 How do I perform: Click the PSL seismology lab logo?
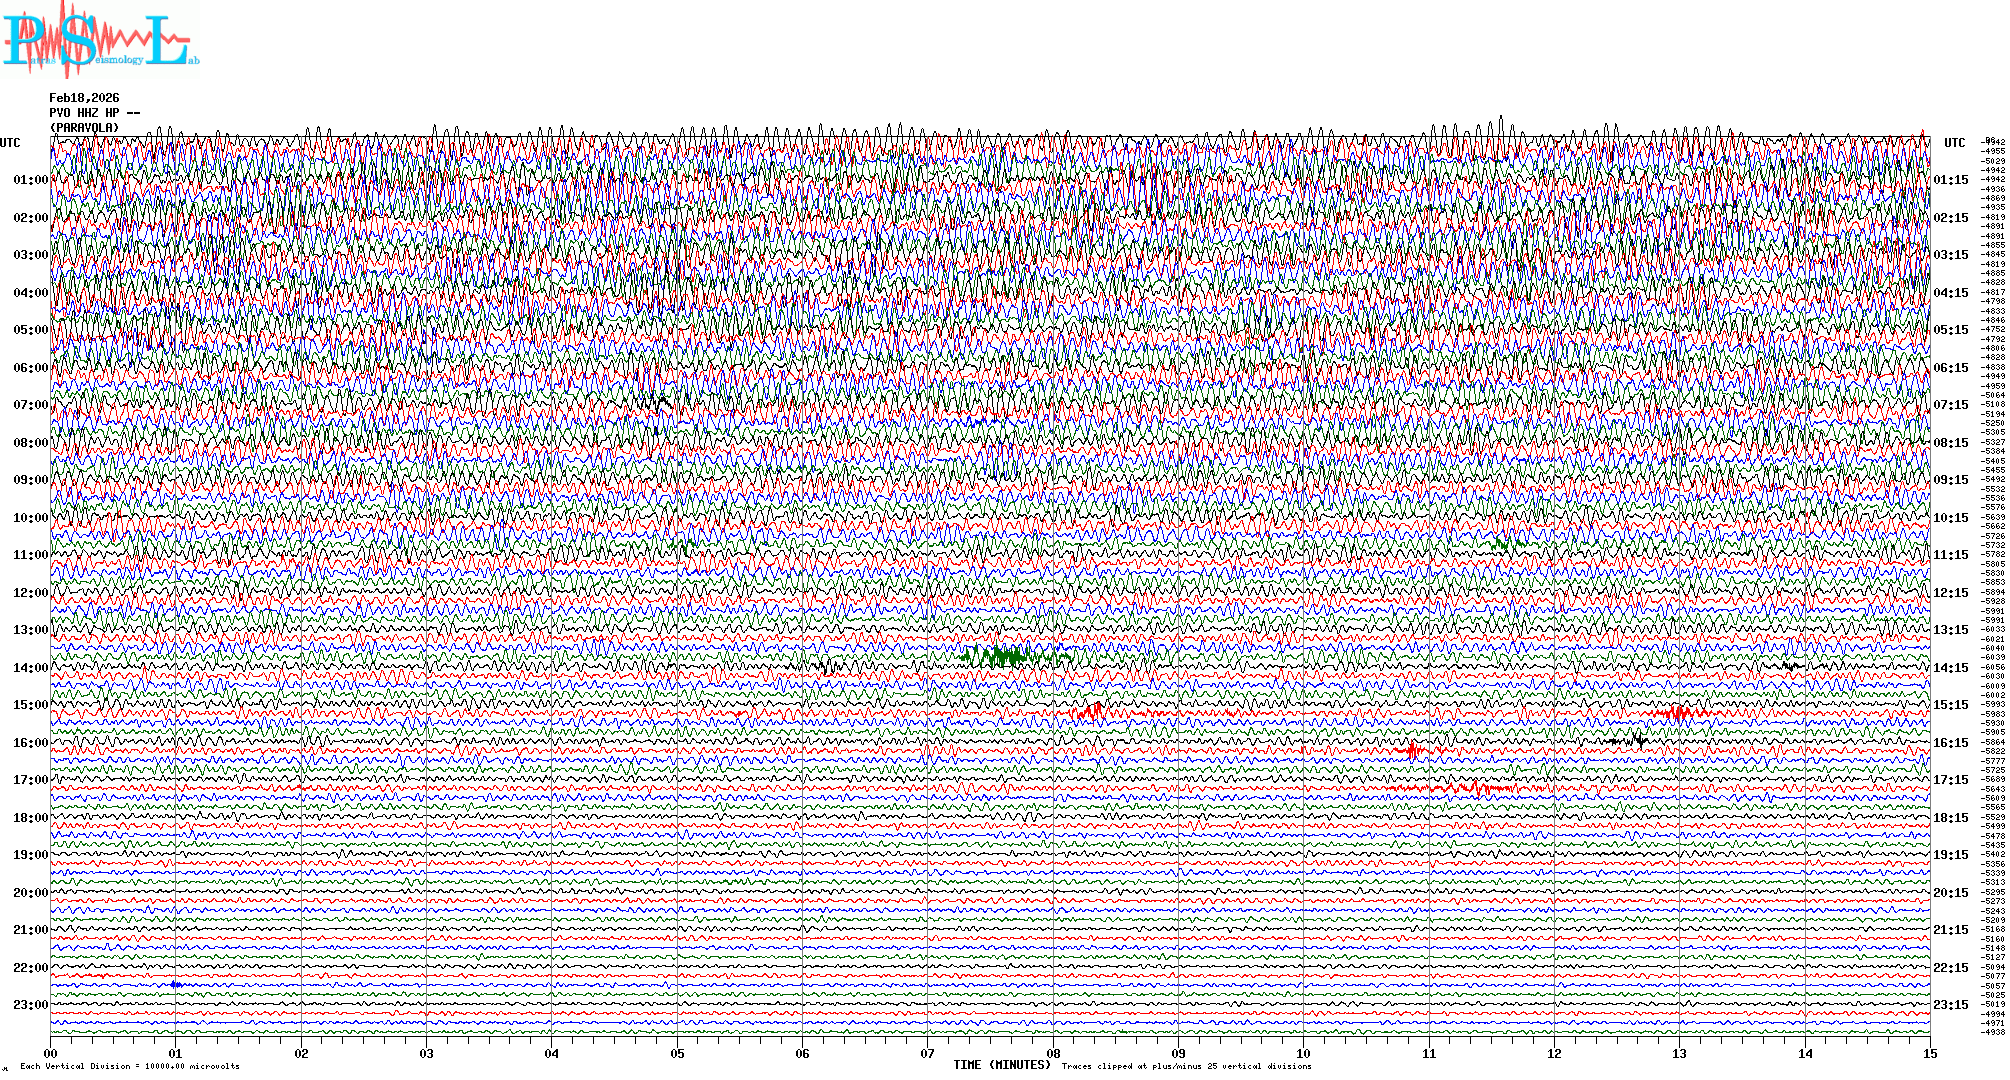tap(100, 40)
